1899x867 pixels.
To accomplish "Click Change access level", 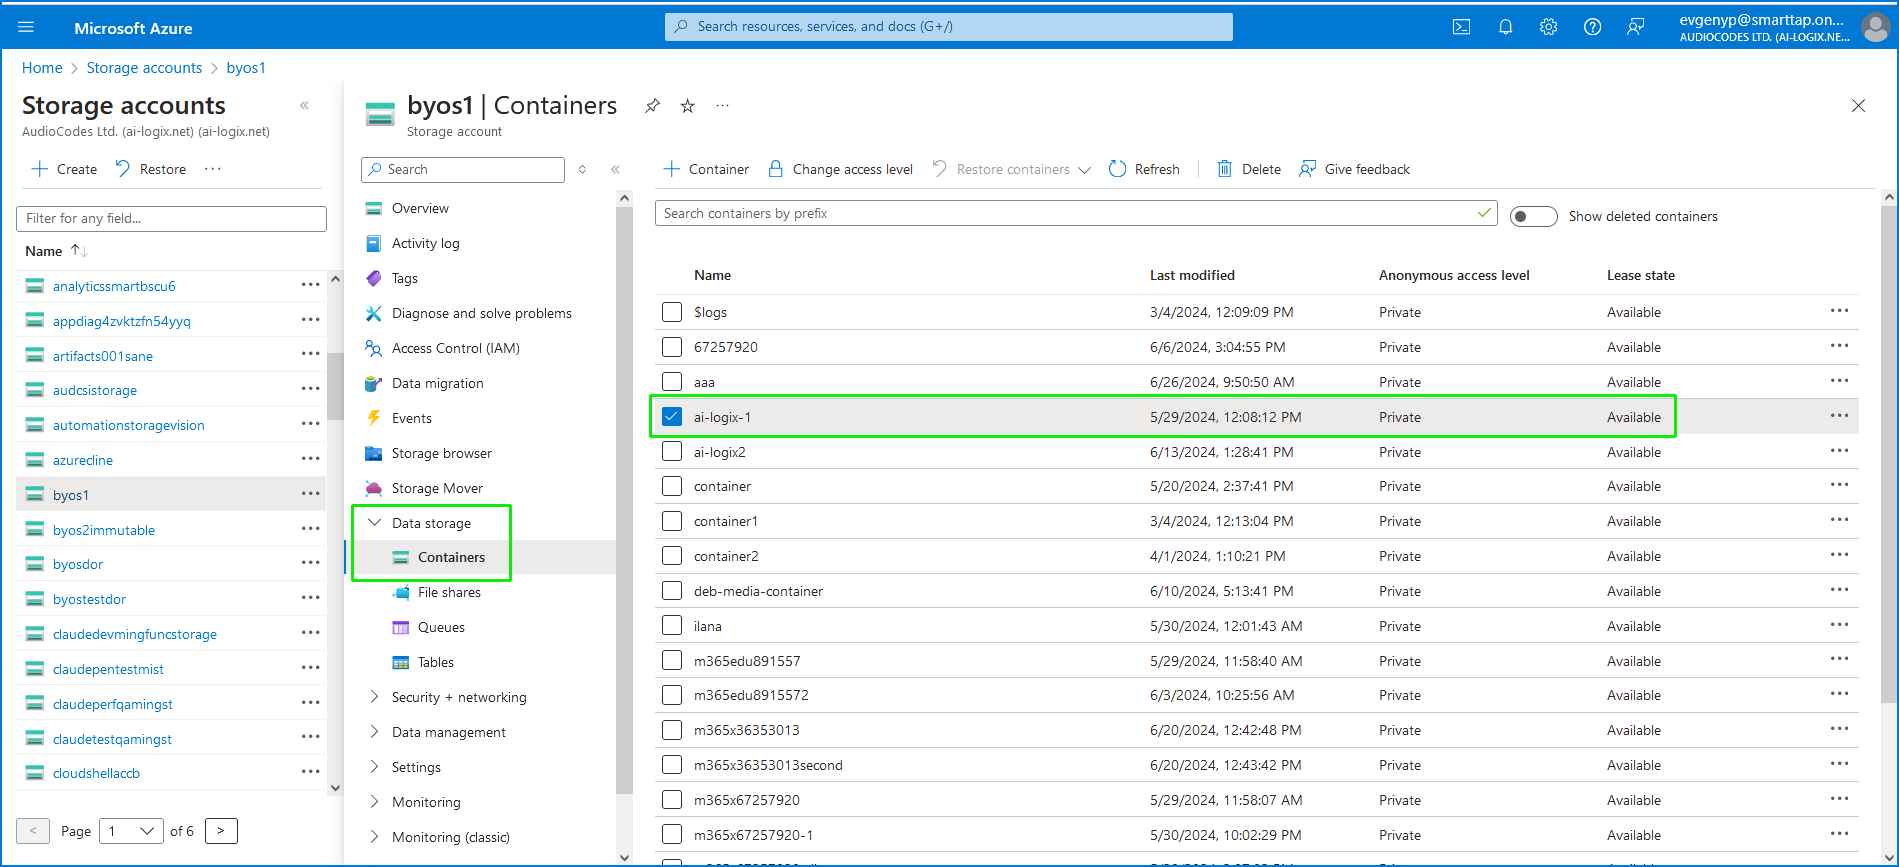I will pyautogui.click(x=840, y=169).
